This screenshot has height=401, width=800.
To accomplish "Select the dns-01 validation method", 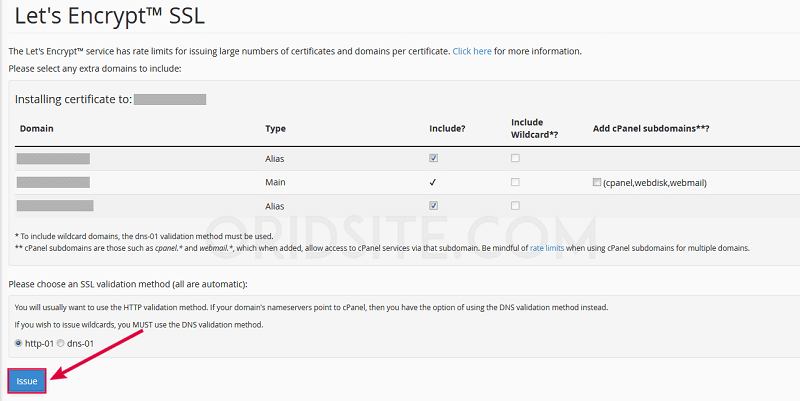I will 60,343.
